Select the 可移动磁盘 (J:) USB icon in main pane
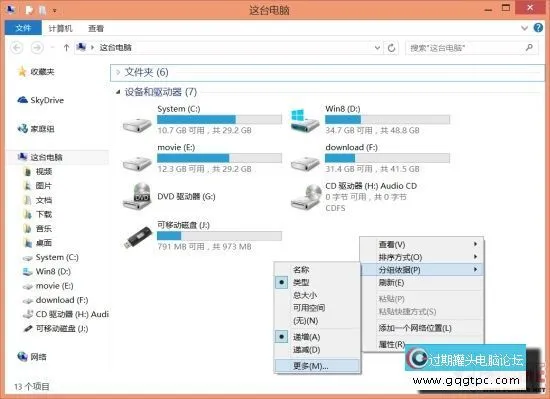The height and width of the screenshot is (399, 550). [x=138, y=237]
